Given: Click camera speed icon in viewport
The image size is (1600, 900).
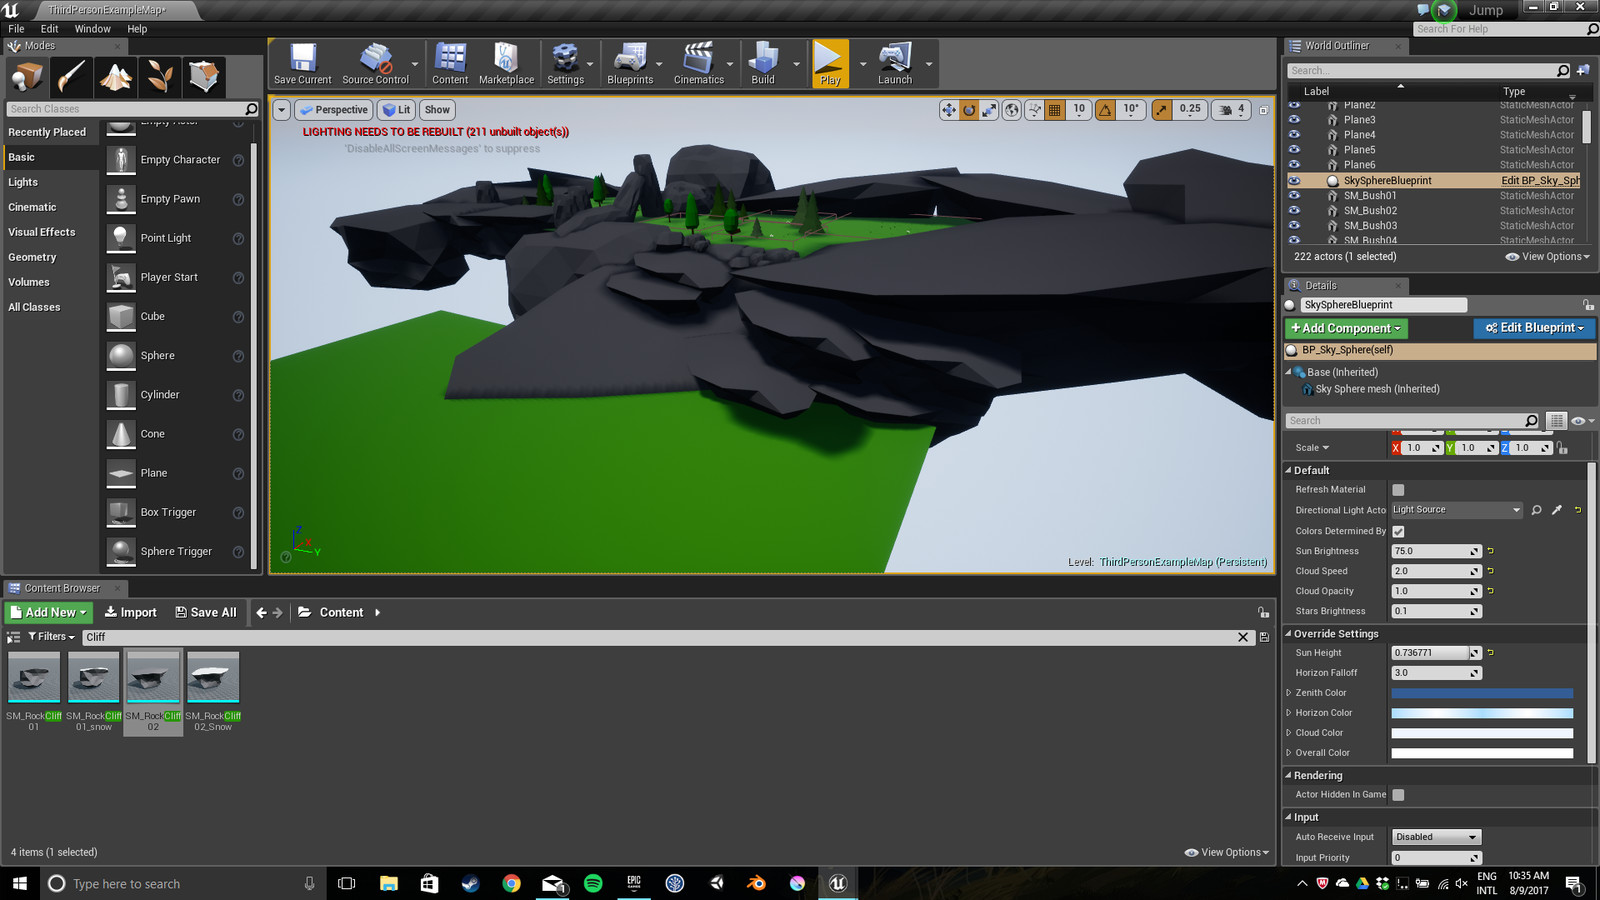Looking at the screenshot, I should [x=1225, y=110].
